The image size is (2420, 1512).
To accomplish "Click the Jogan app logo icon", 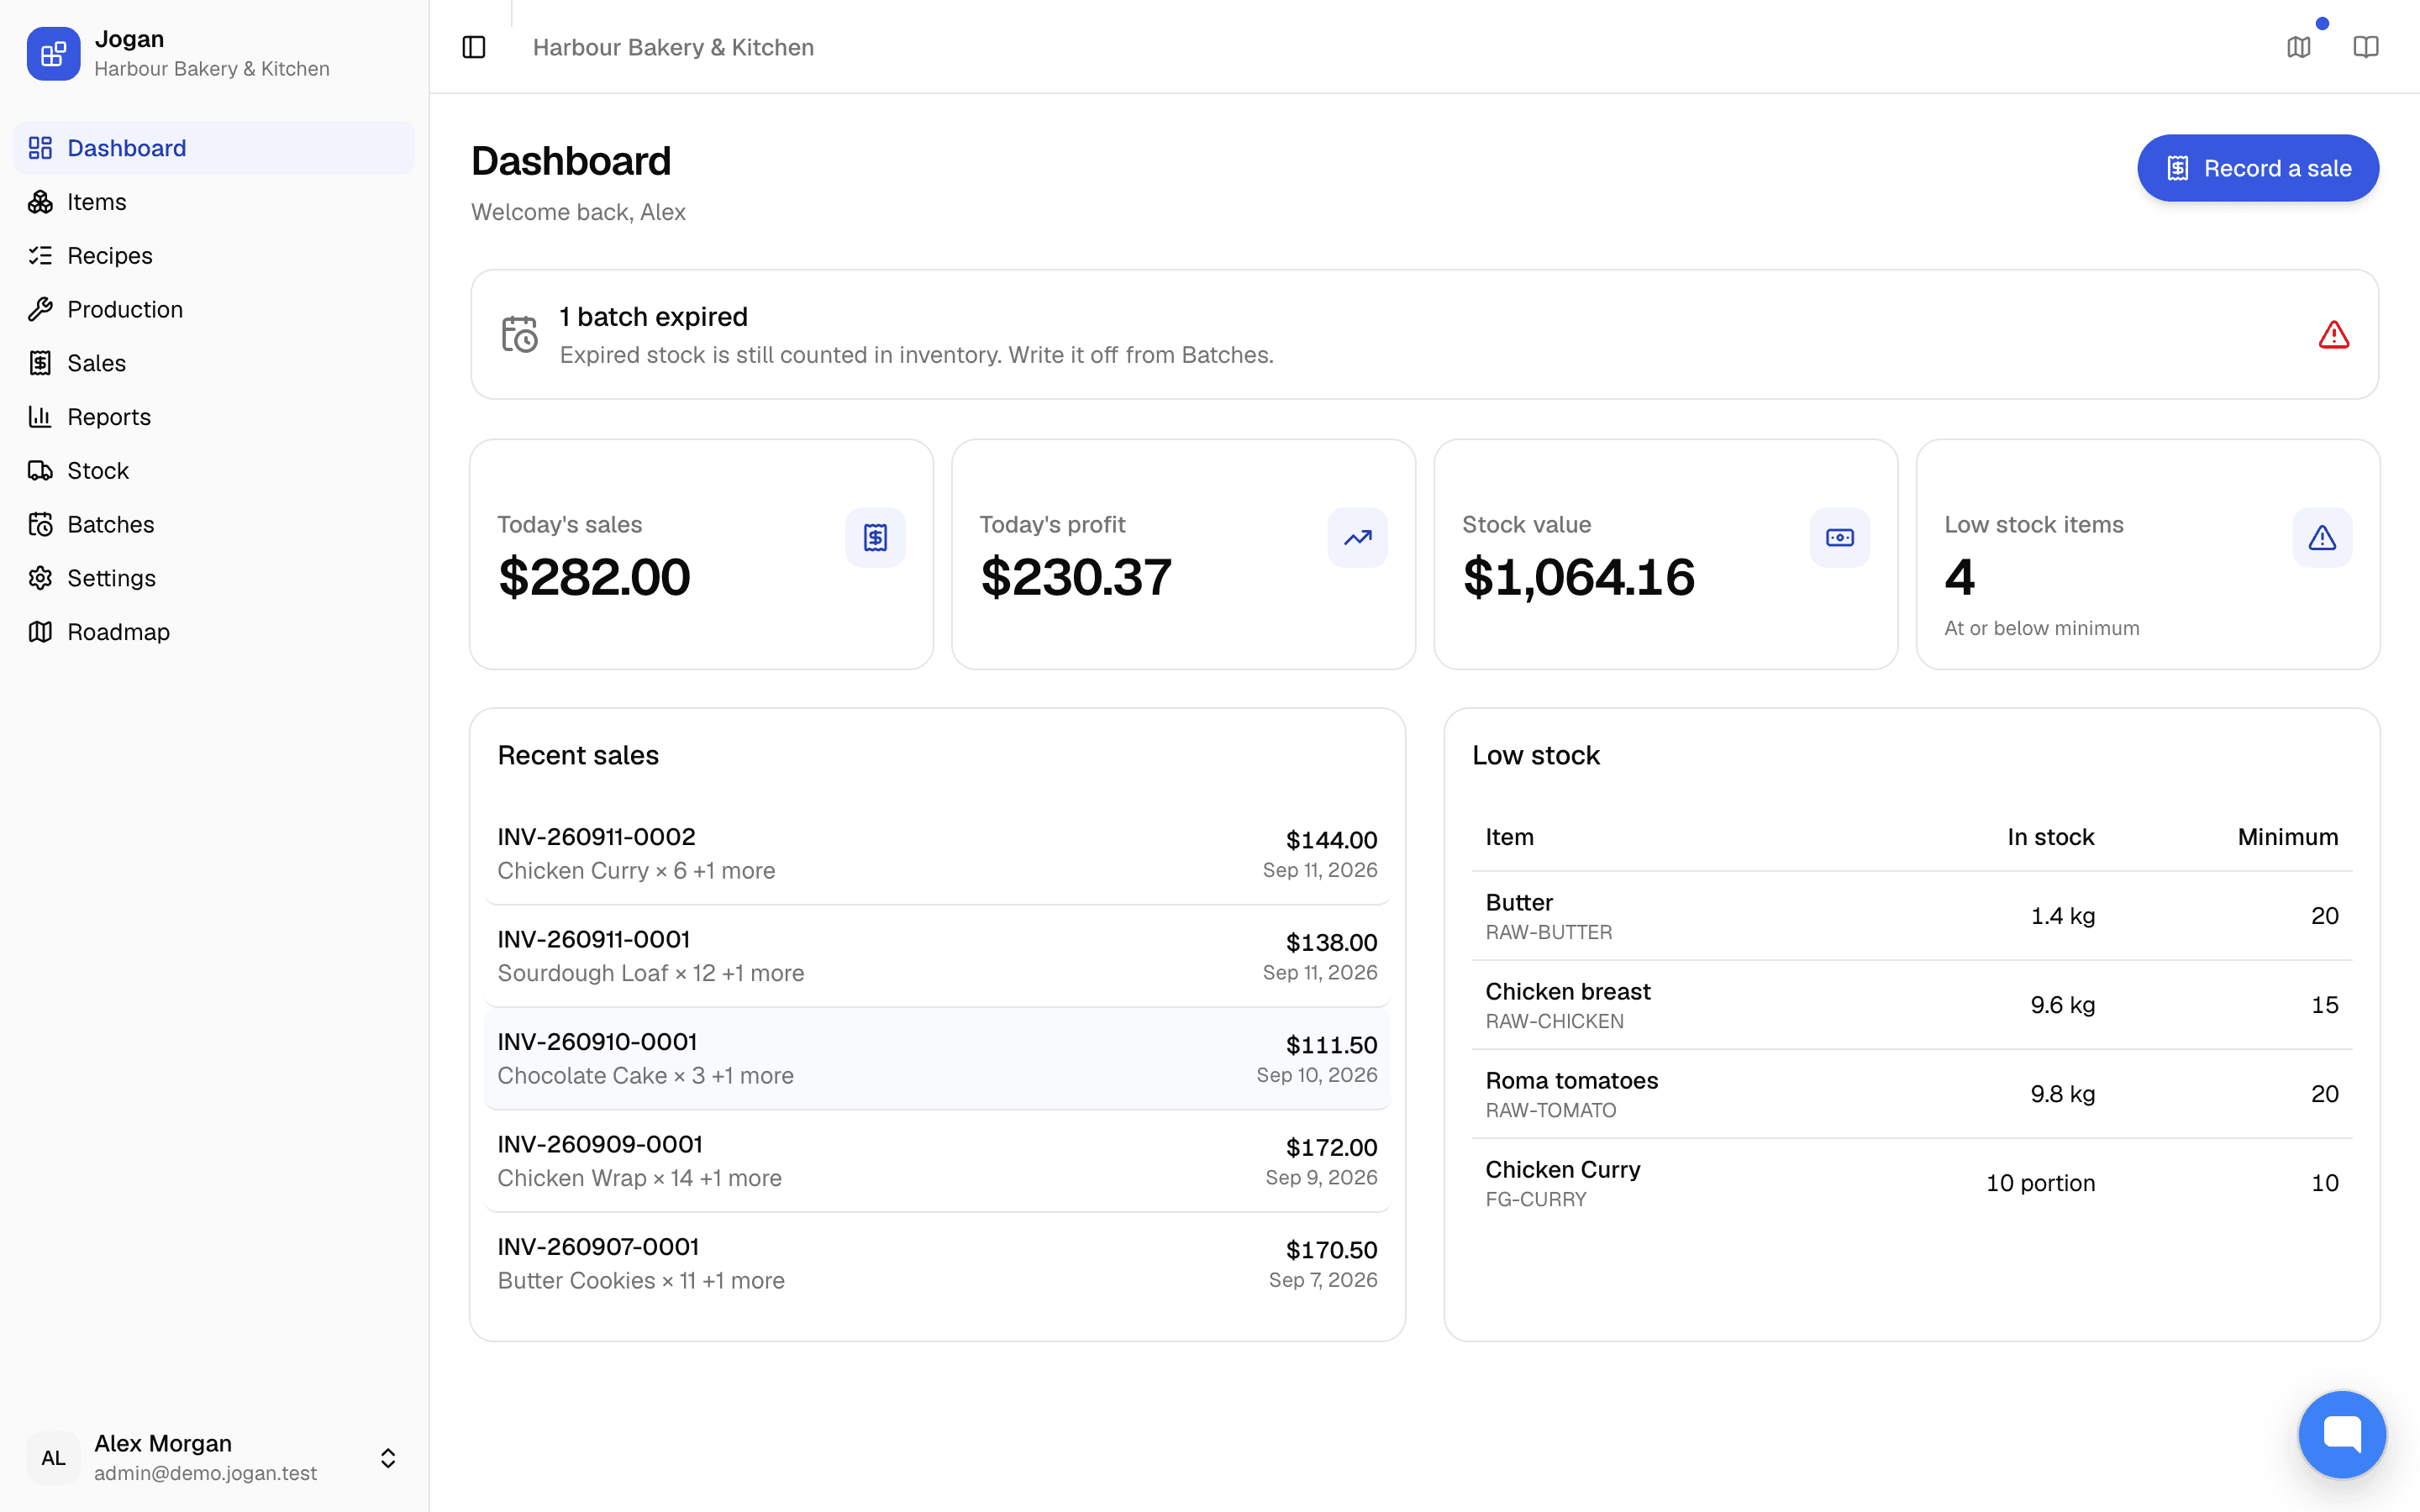I will pyautogui.click(x=54, y=53).
